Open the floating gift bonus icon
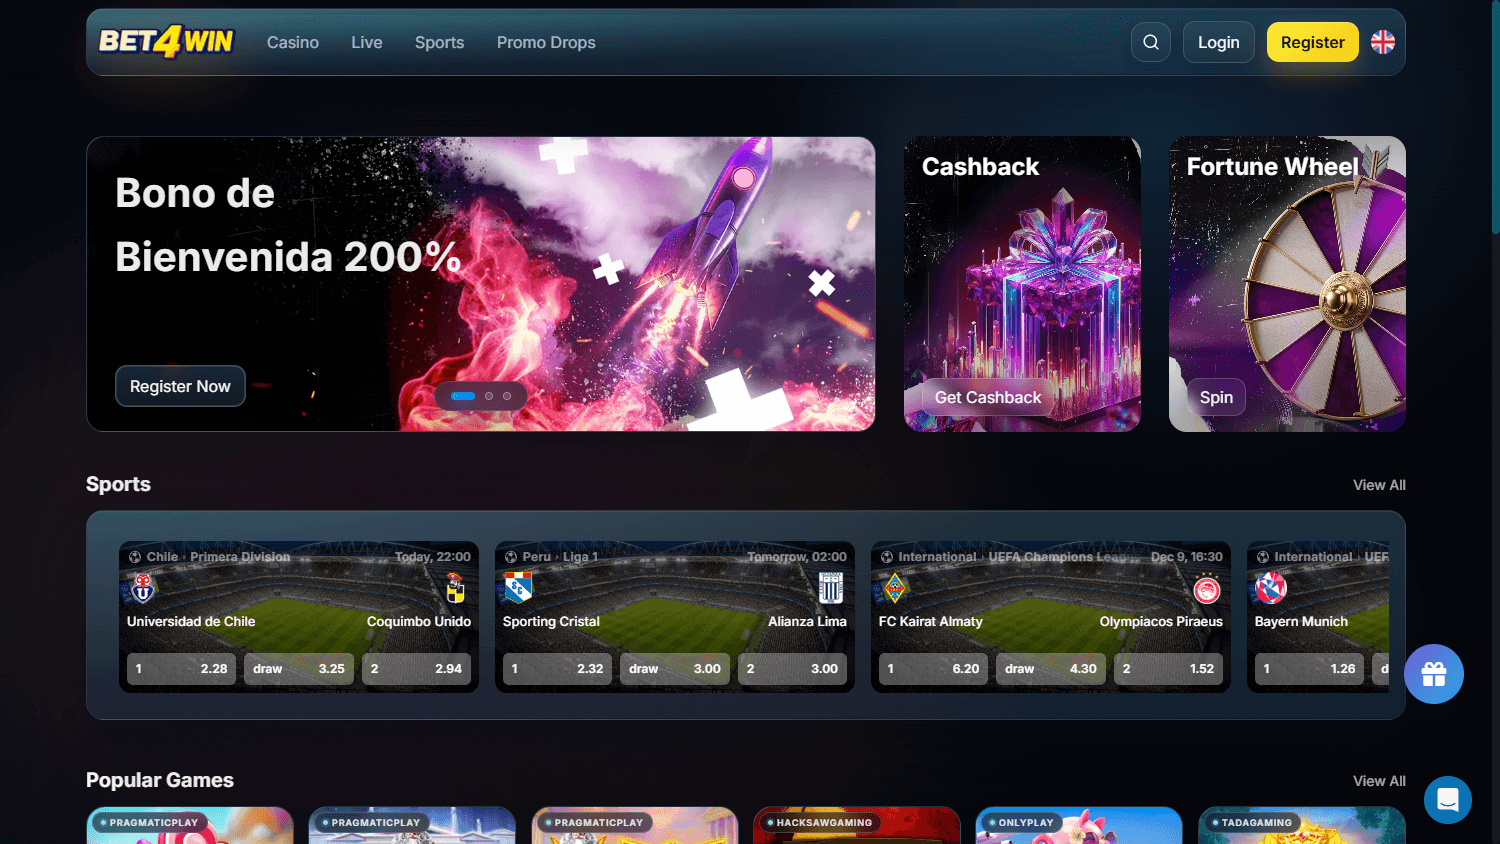 coord(1434,674)
